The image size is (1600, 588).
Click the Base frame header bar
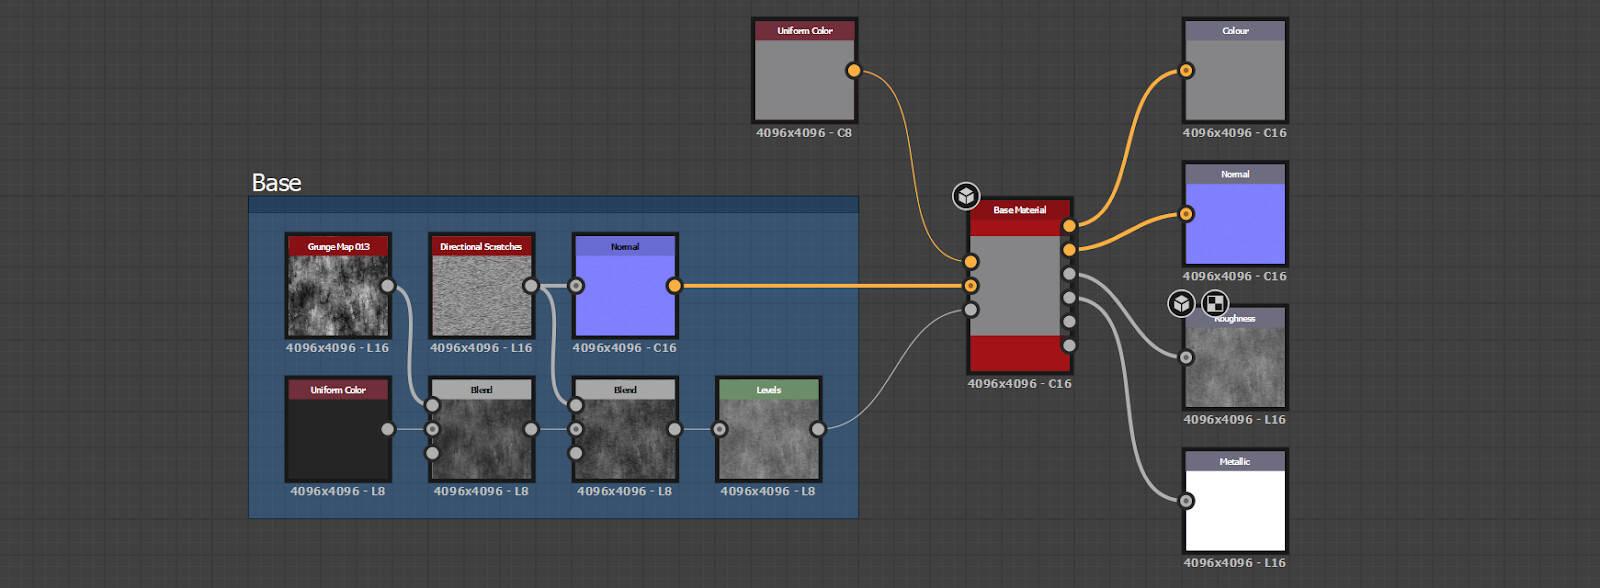553,205
